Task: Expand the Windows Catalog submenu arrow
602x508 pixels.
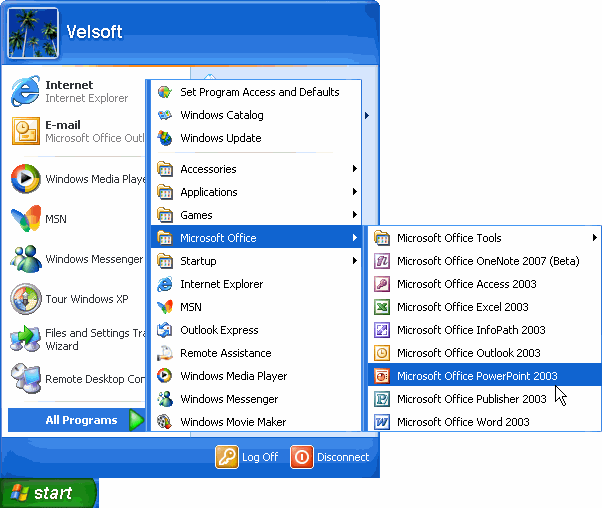Action: (367, 115)
